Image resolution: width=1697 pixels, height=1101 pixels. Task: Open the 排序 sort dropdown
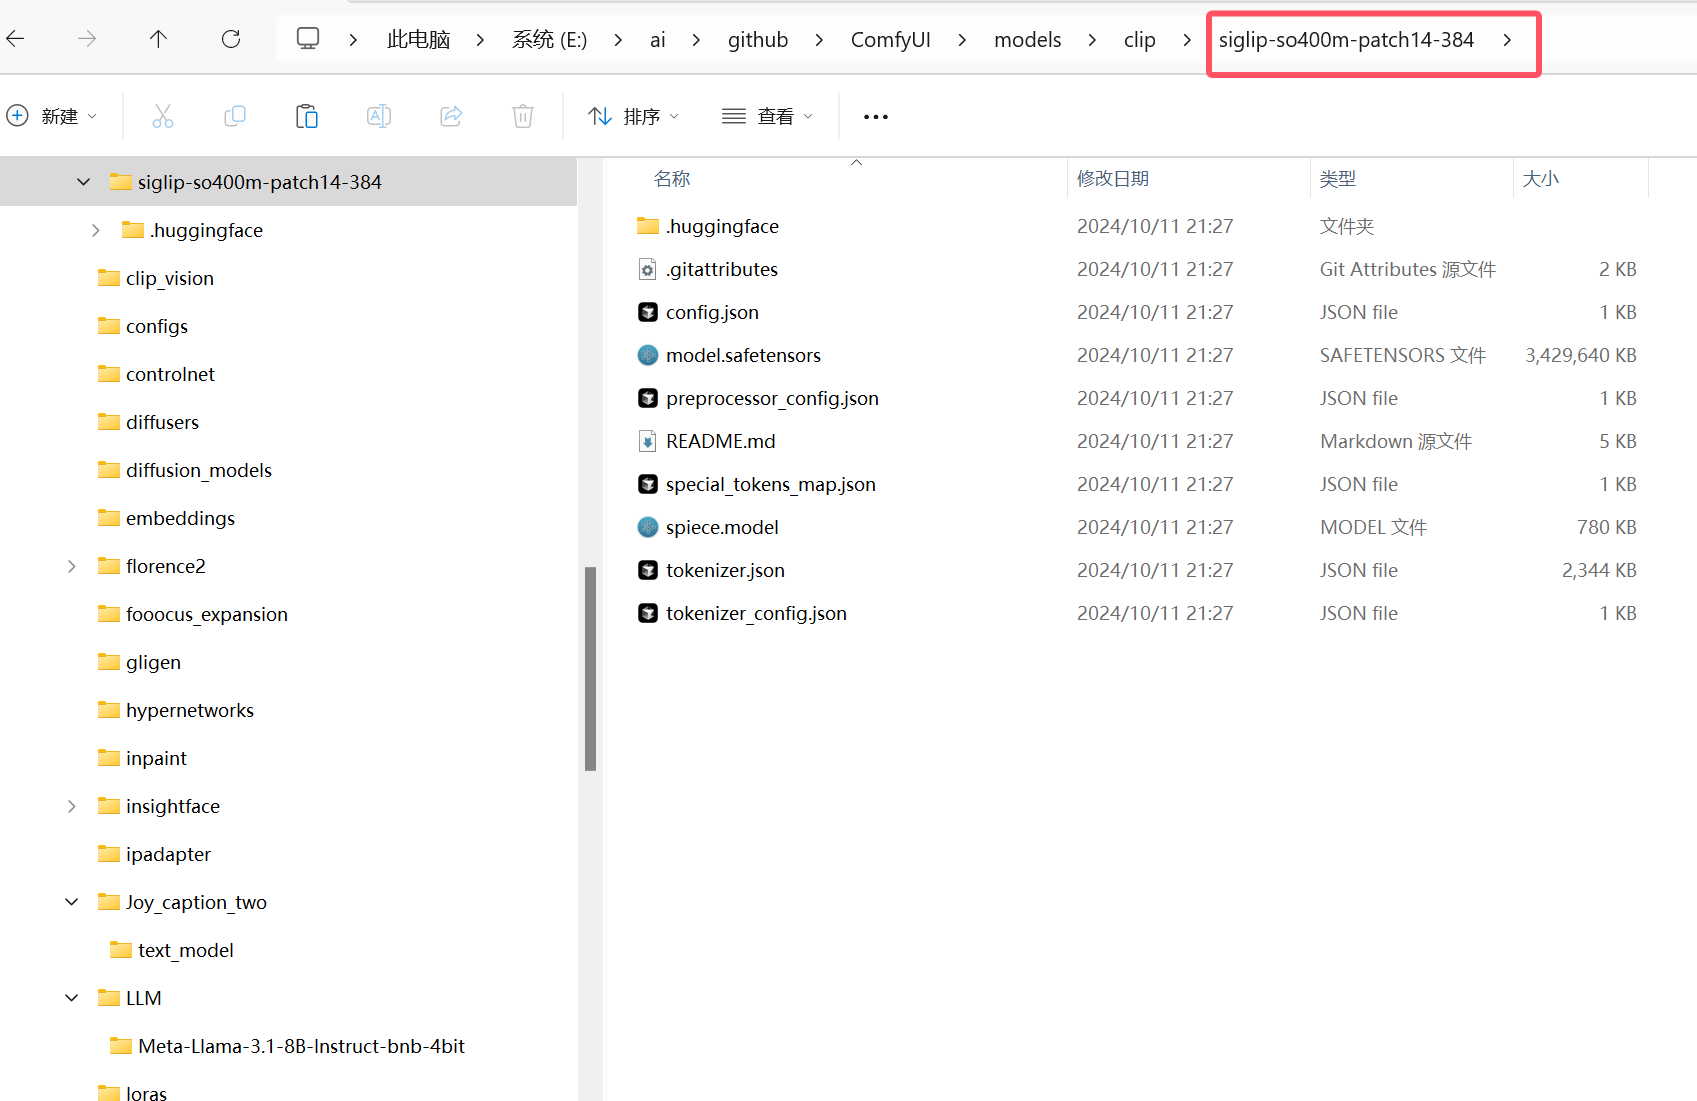[634, 117]
